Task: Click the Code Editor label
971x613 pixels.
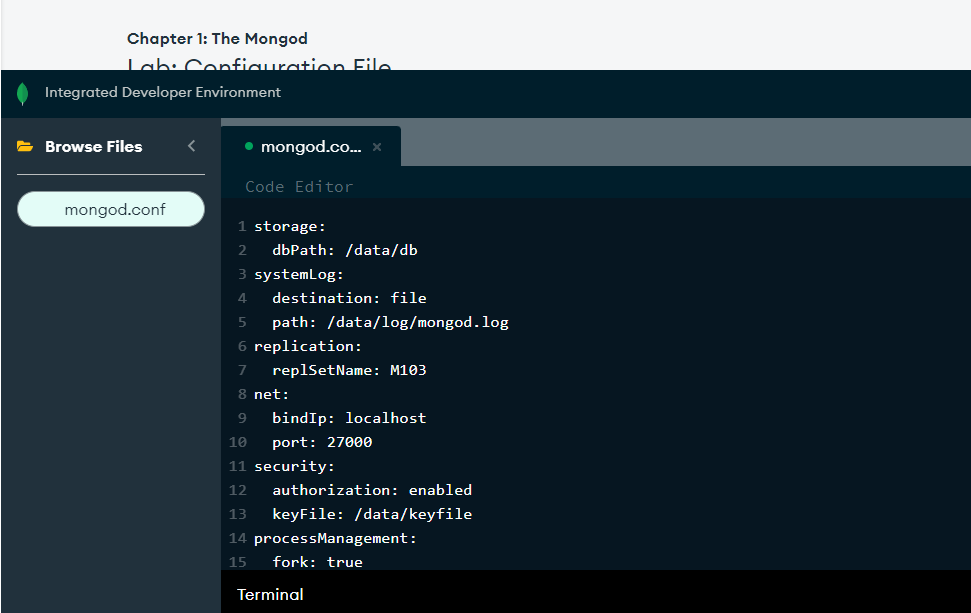Action: coord(299,187)
